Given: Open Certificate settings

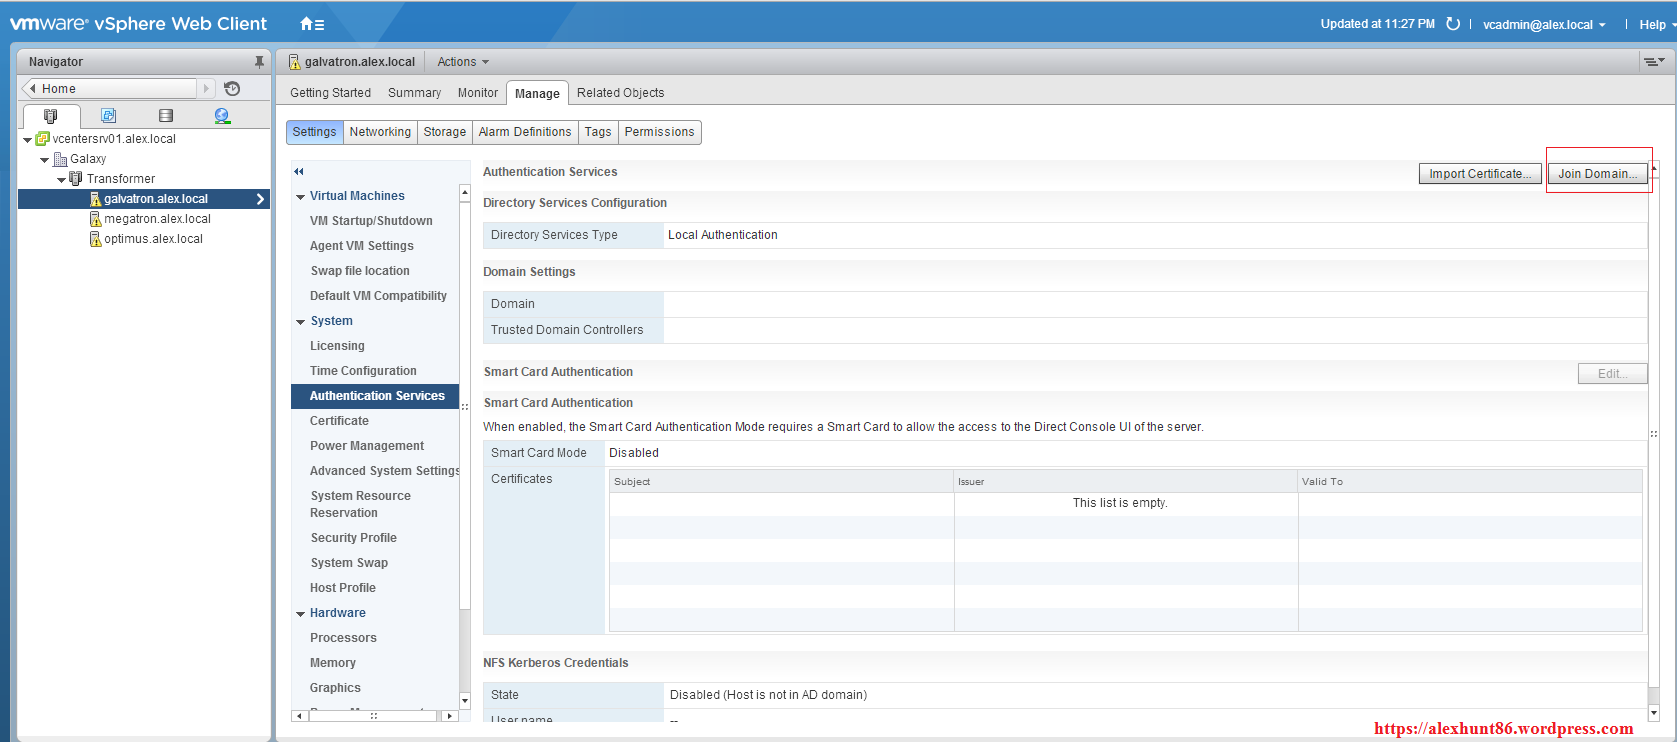Looking at the screenshot, I should [339, 421].
